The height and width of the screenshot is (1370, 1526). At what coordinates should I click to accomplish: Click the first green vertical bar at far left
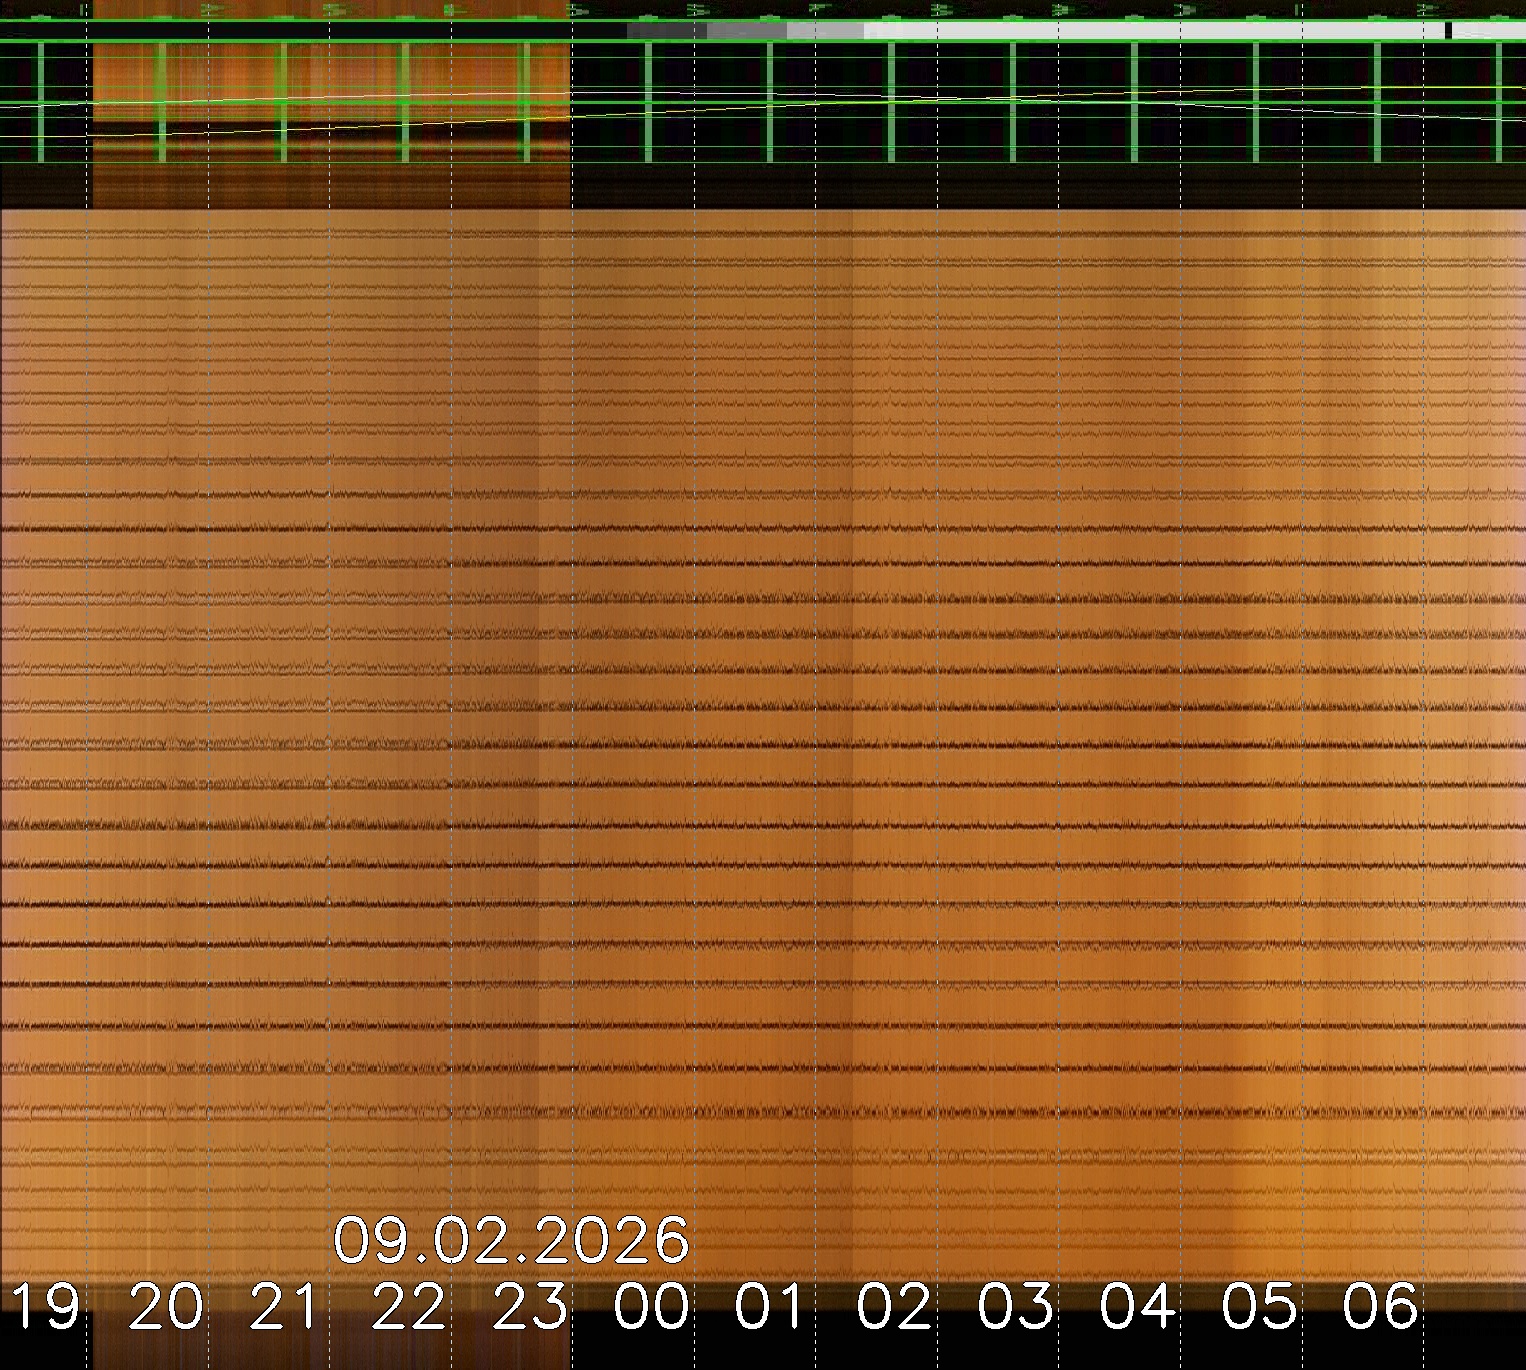tap(40, 100)
